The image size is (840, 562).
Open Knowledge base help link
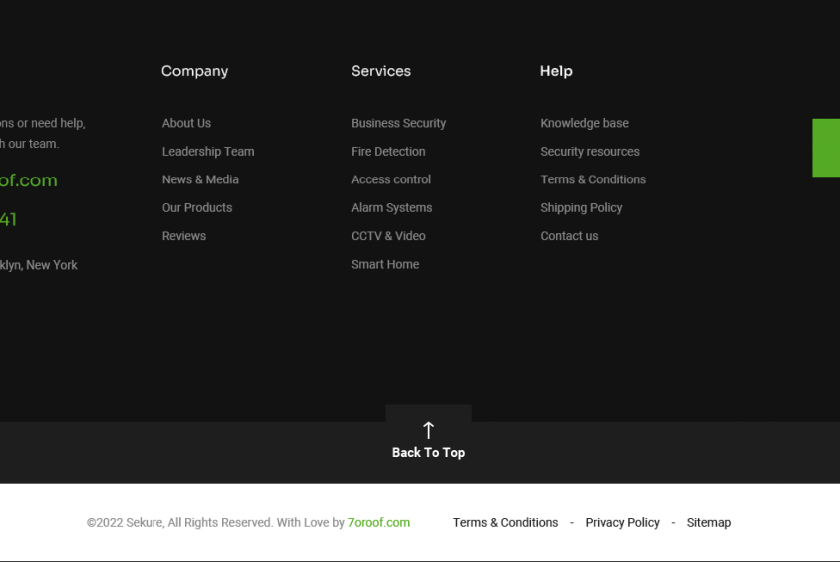584,123
